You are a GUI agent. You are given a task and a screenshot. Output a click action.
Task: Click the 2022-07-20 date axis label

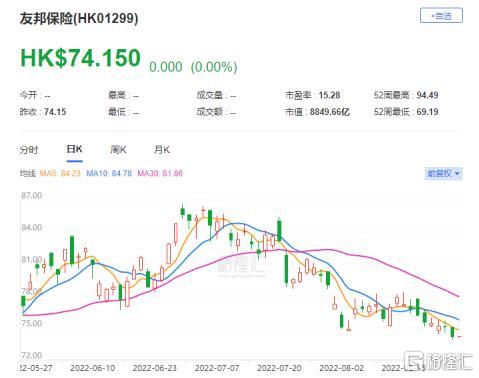[279, 368]
